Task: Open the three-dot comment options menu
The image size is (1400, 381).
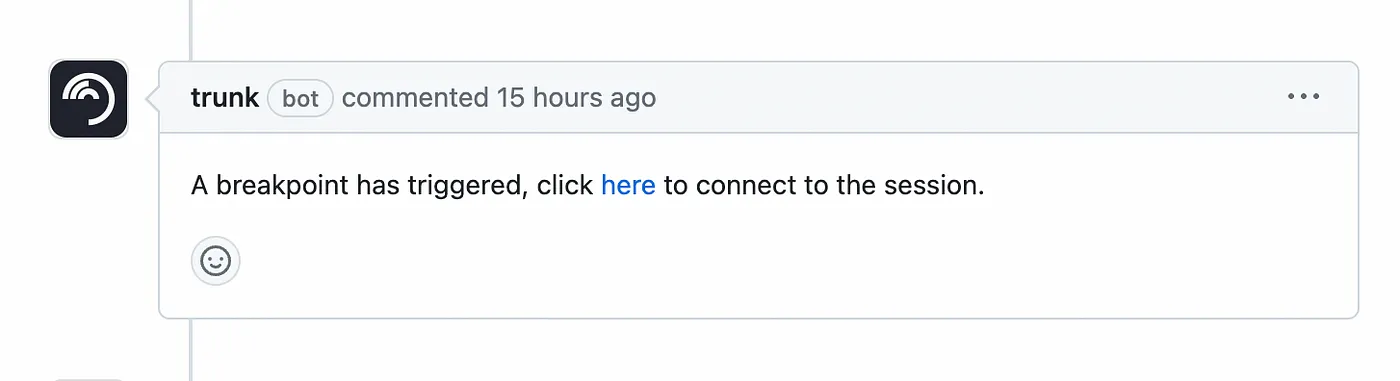Action: click(1304, 97)
